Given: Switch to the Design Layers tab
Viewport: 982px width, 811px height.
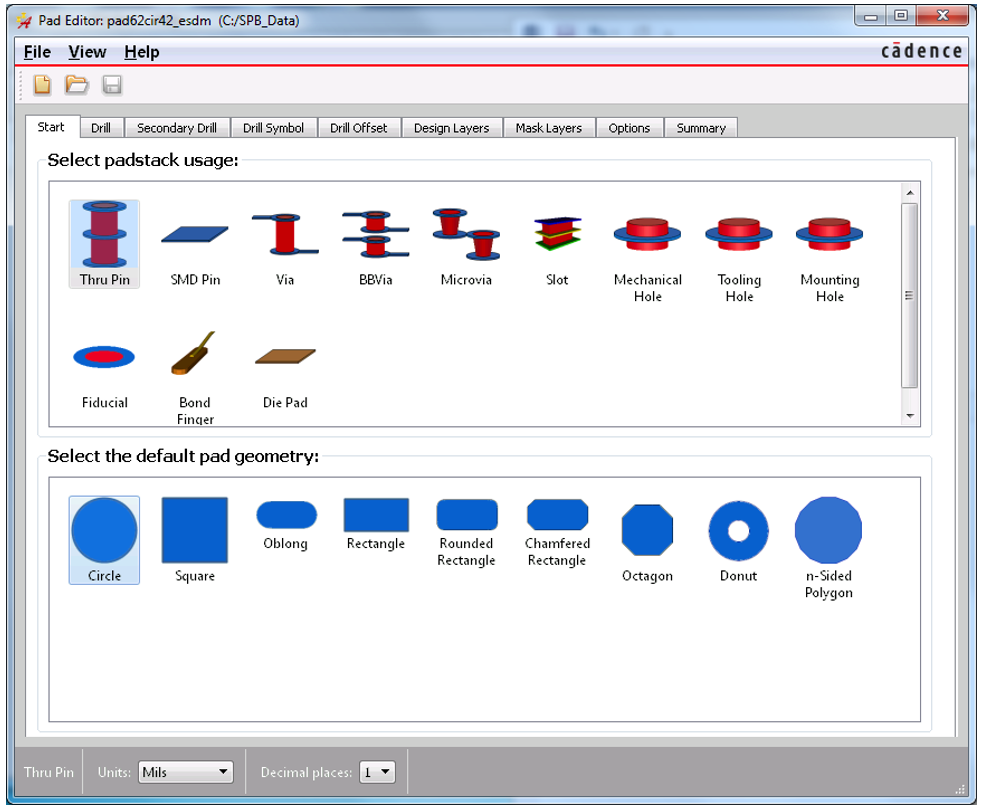Looking at the screenshot, I should tap(451, 128).
